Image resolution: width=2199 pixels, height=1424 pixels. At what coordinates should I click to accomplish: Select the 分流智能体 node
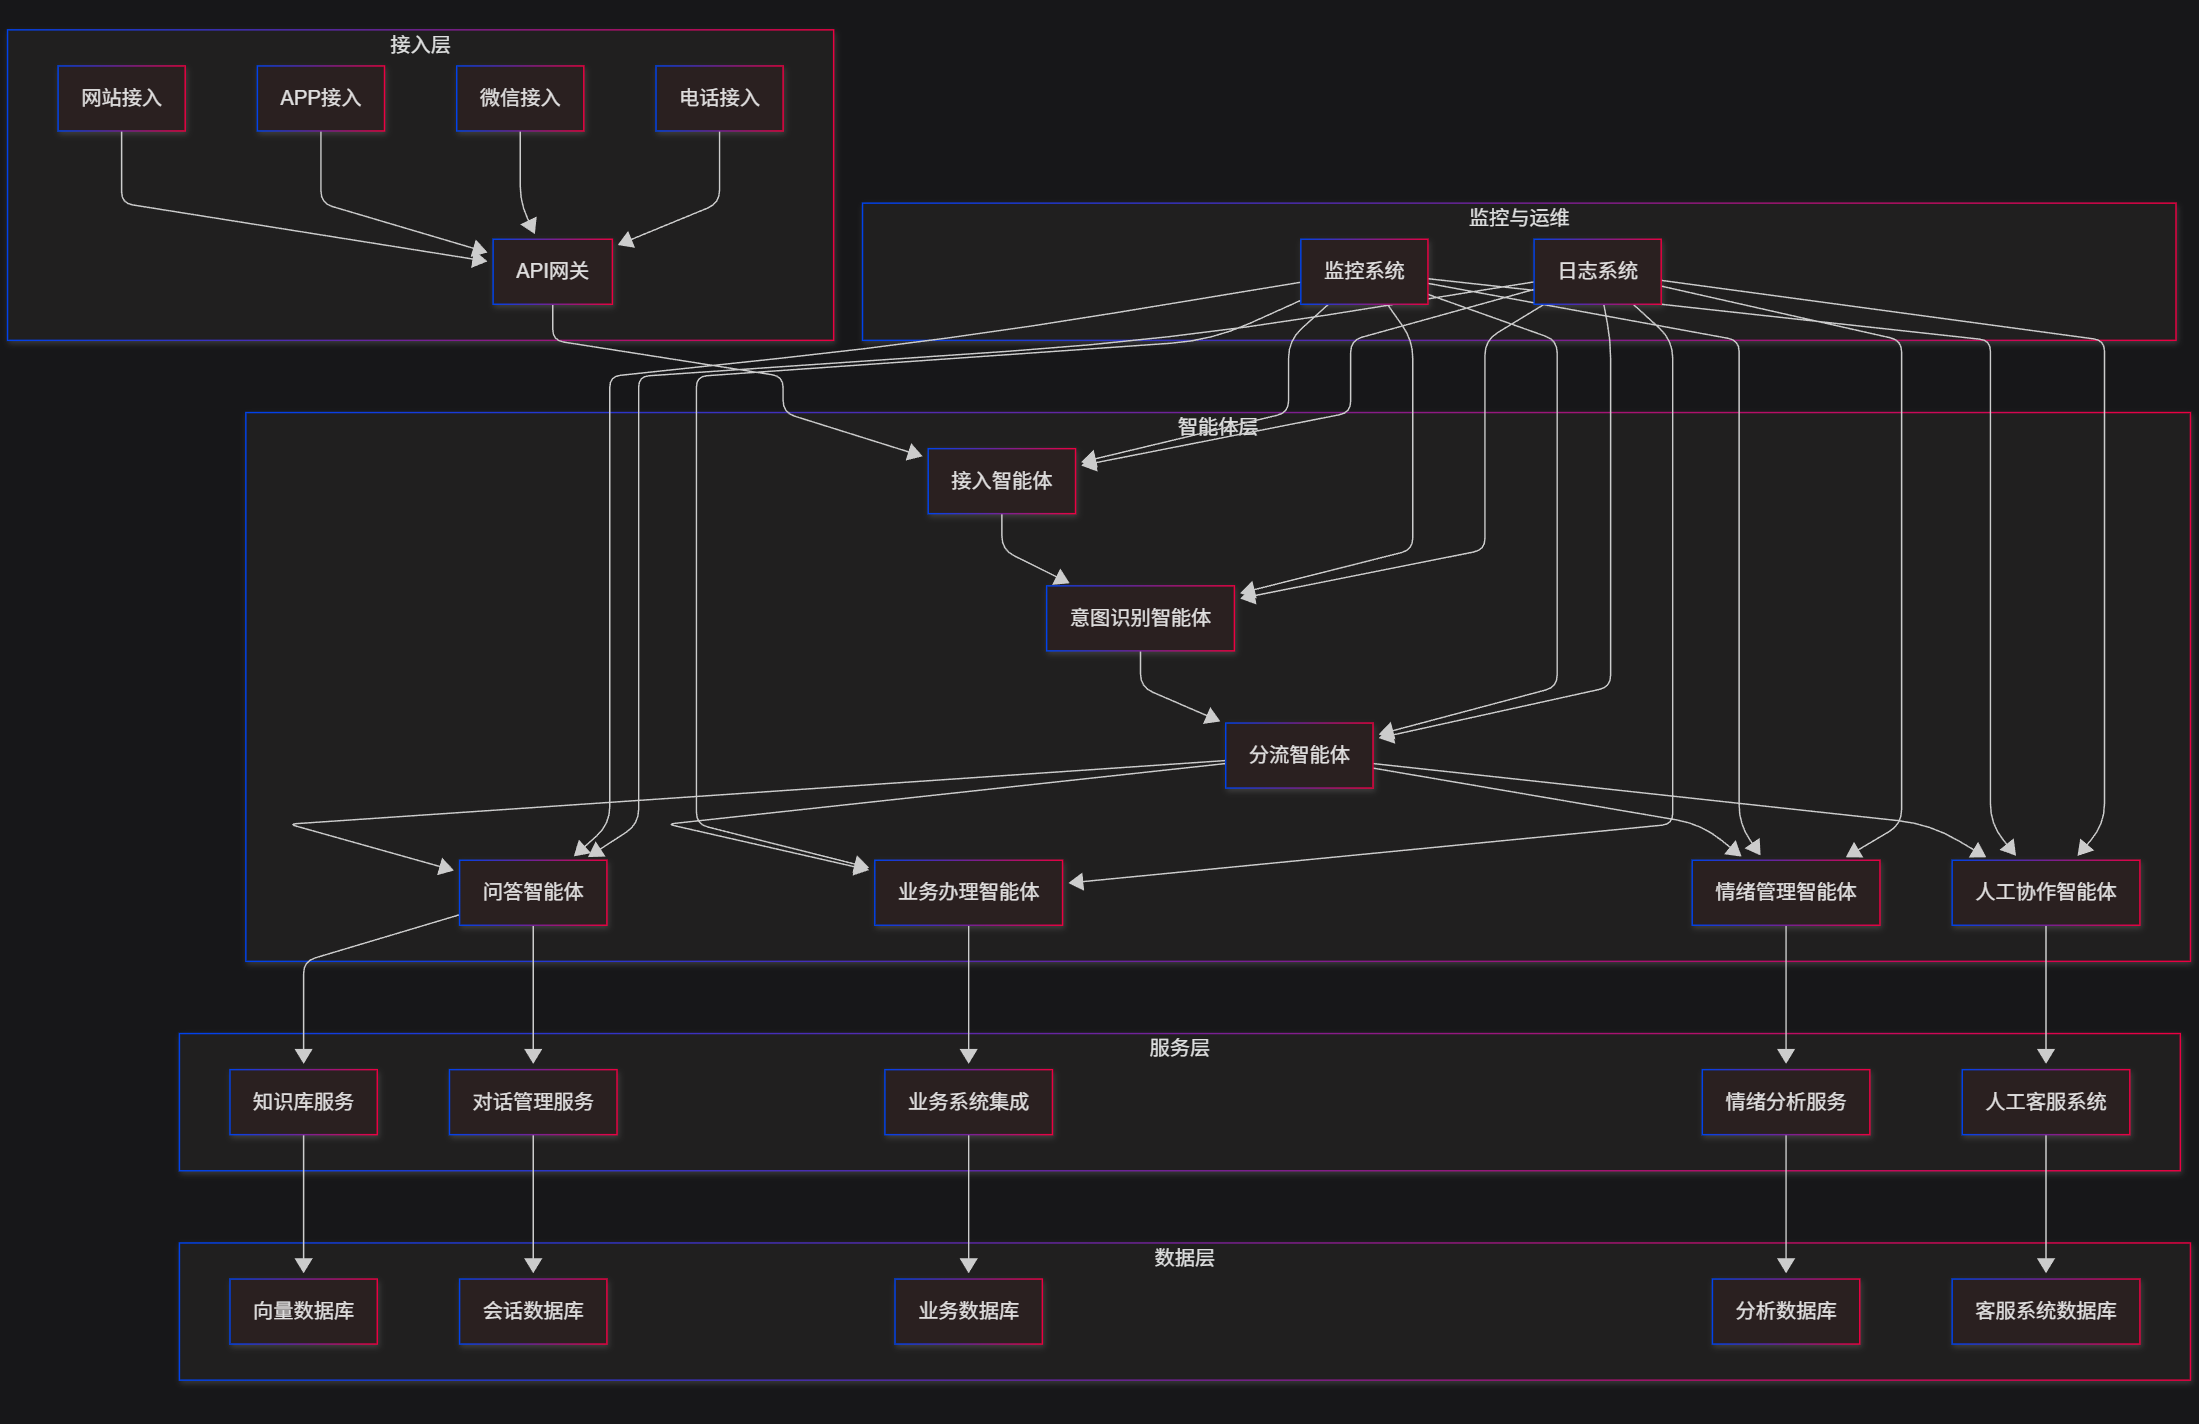pyautogui.click(x=1299, y=755)
